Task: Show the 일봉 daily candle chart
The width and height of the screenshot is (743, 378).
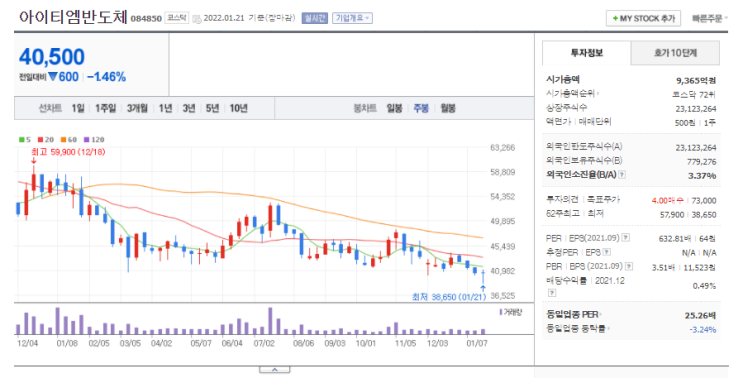Action: (x=394, y=108)
